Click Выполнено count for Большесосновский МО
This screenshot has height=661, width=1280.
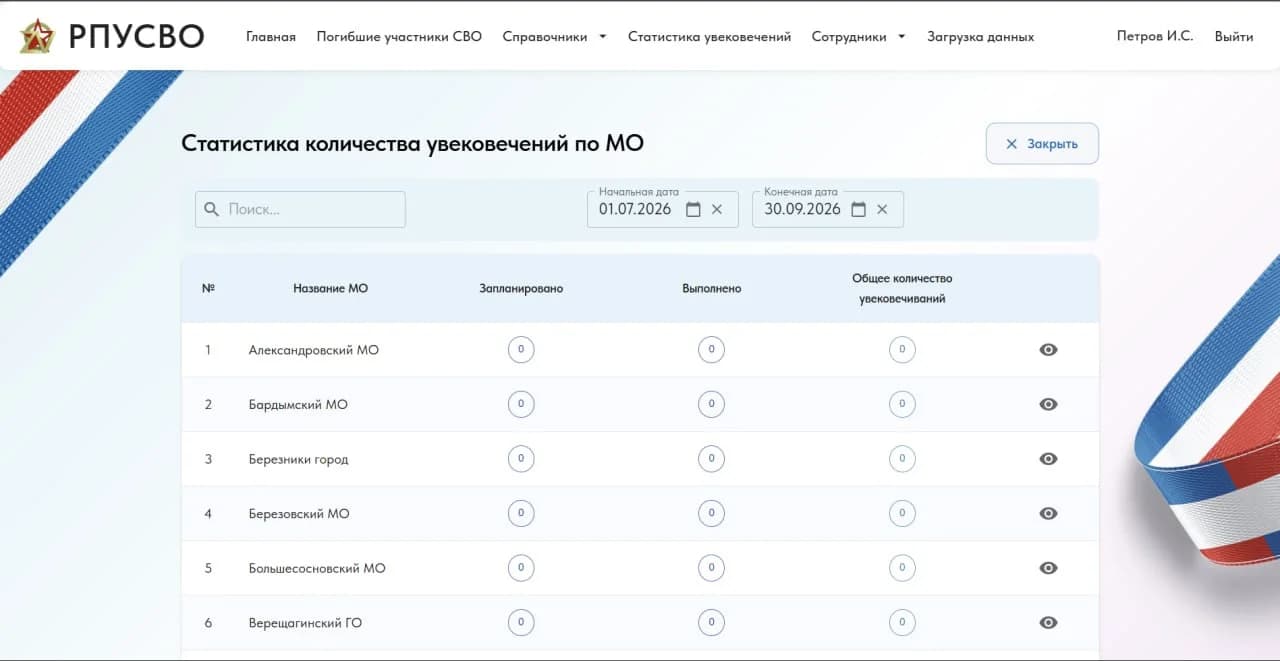point(711,568)
